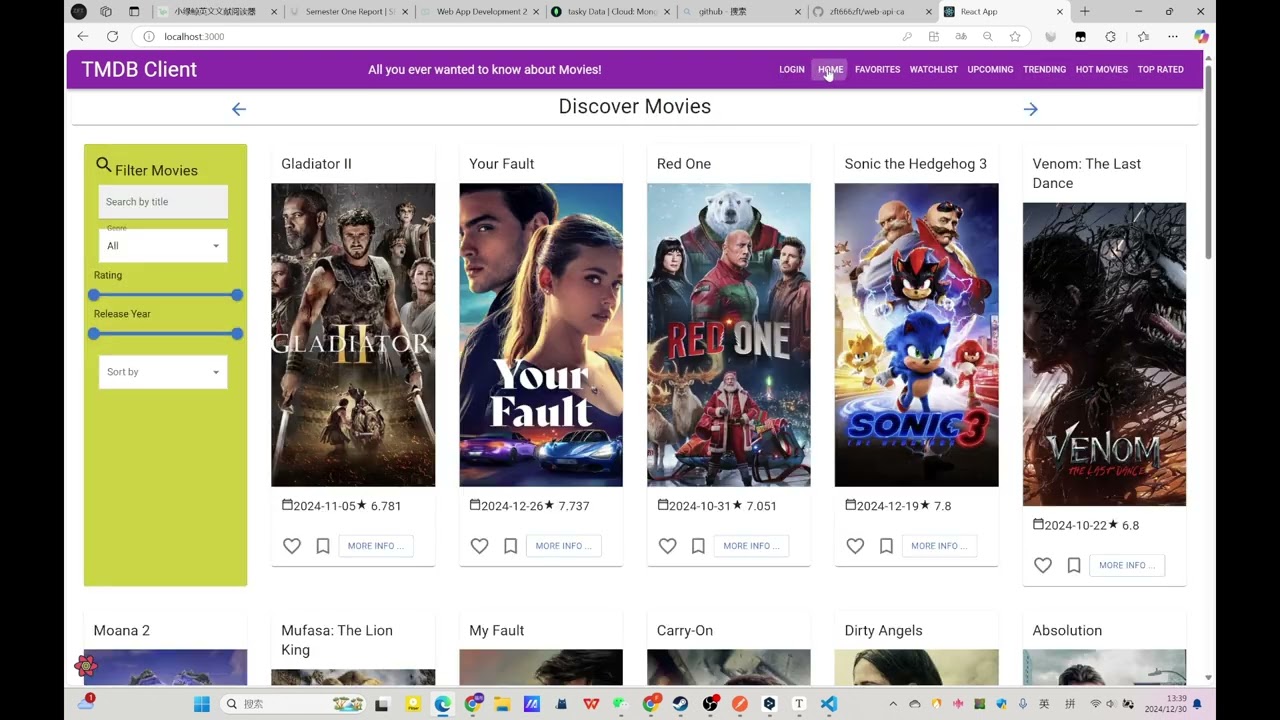
Task: Bookmark this page with the star icon
Action: point(1015,36)
